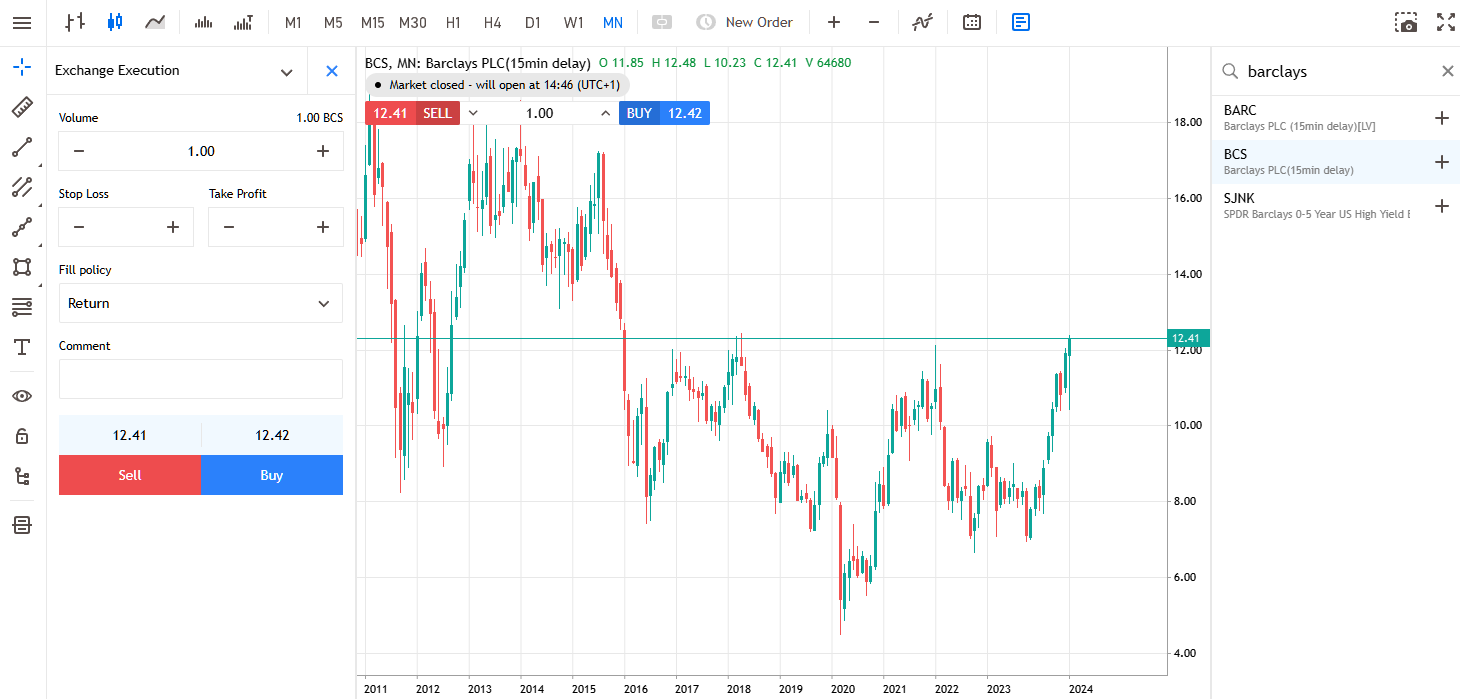Click the Volume 1.00 input field

tap(201, 151)
